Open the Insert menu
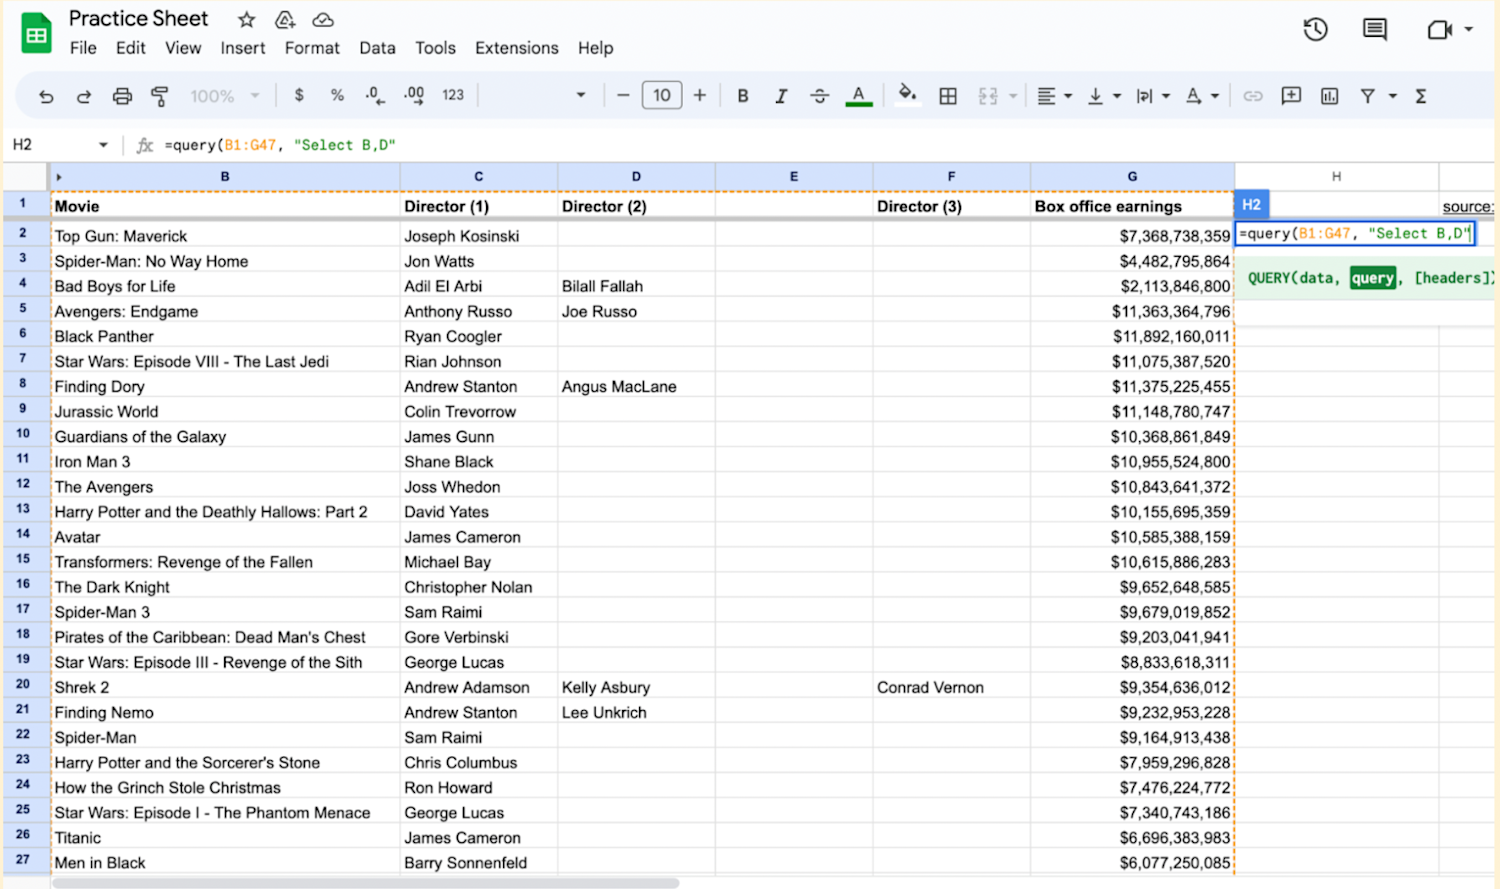1500x889 pixels. click(x=243, y=48)
